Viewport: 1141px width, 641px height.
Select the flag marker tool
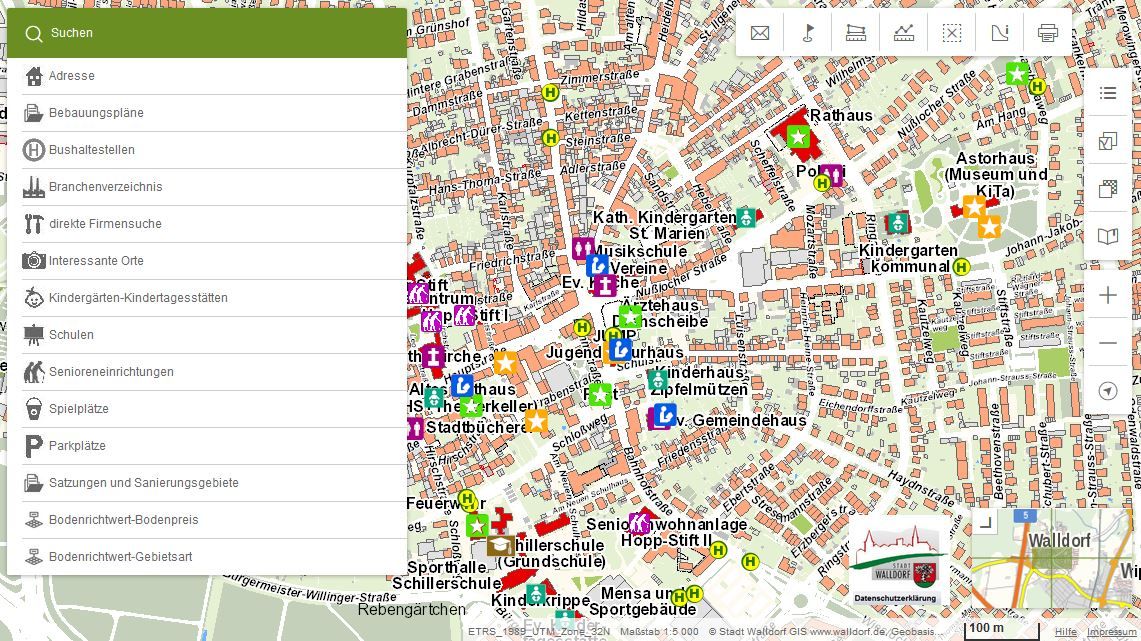[x=808, y=33]
